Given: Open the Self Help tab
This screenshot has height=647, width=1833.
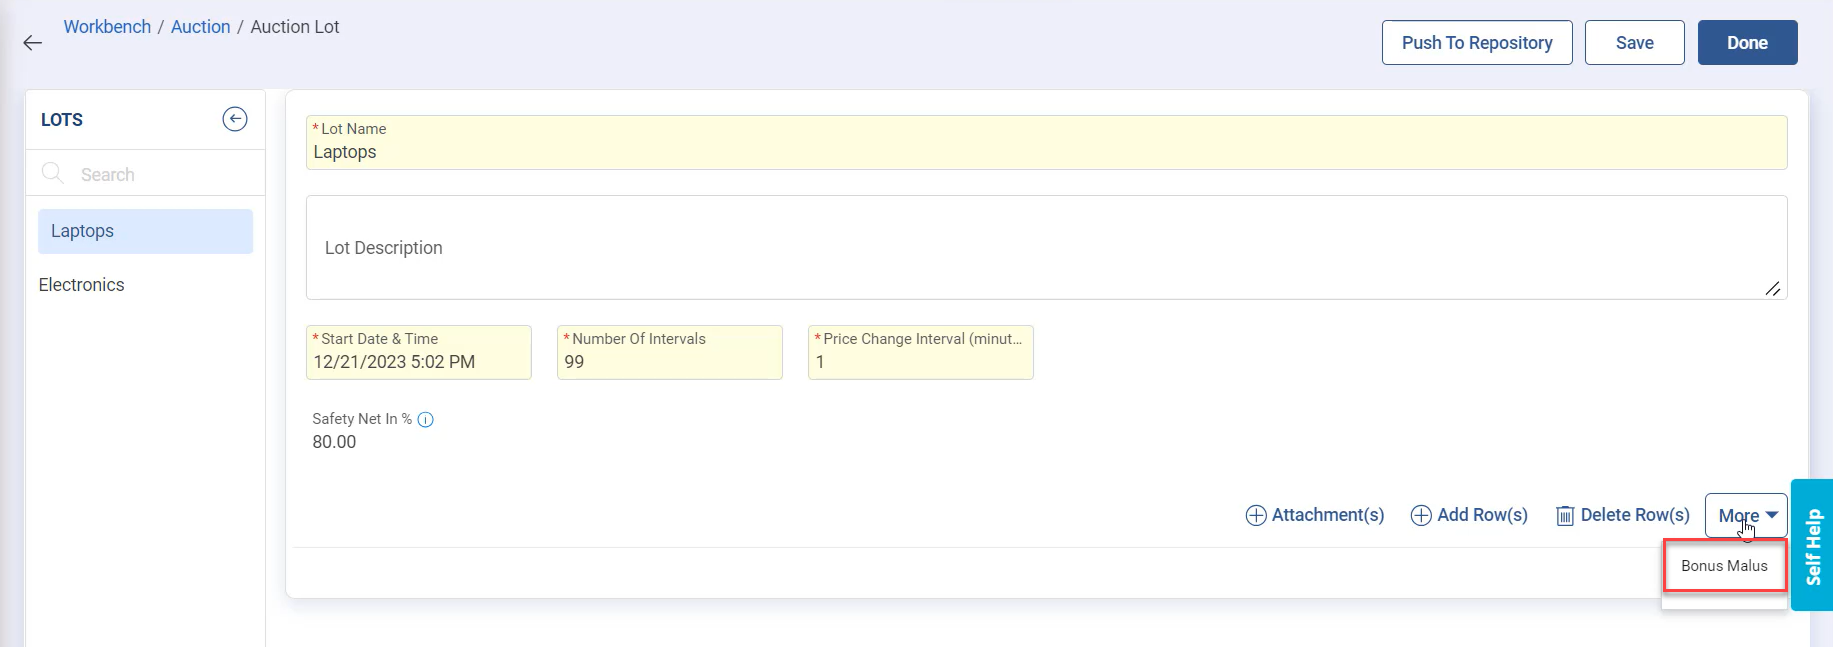Looking at the screenshot, I should point(1812,545).
